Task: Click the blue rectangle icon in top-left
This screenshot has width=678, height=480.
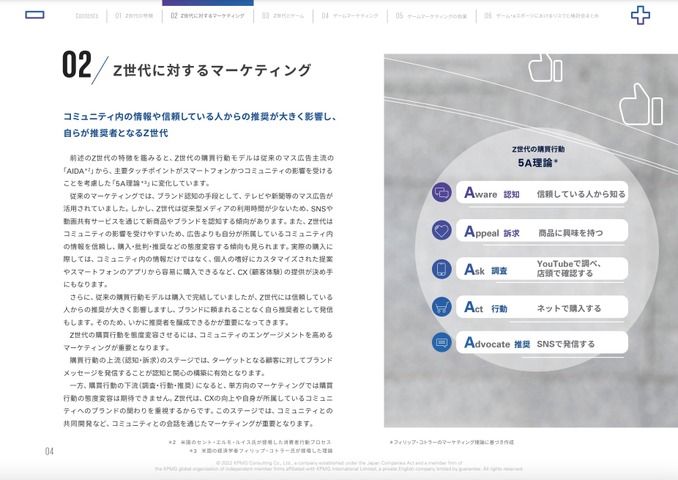Action: click(x=34, y=15)
